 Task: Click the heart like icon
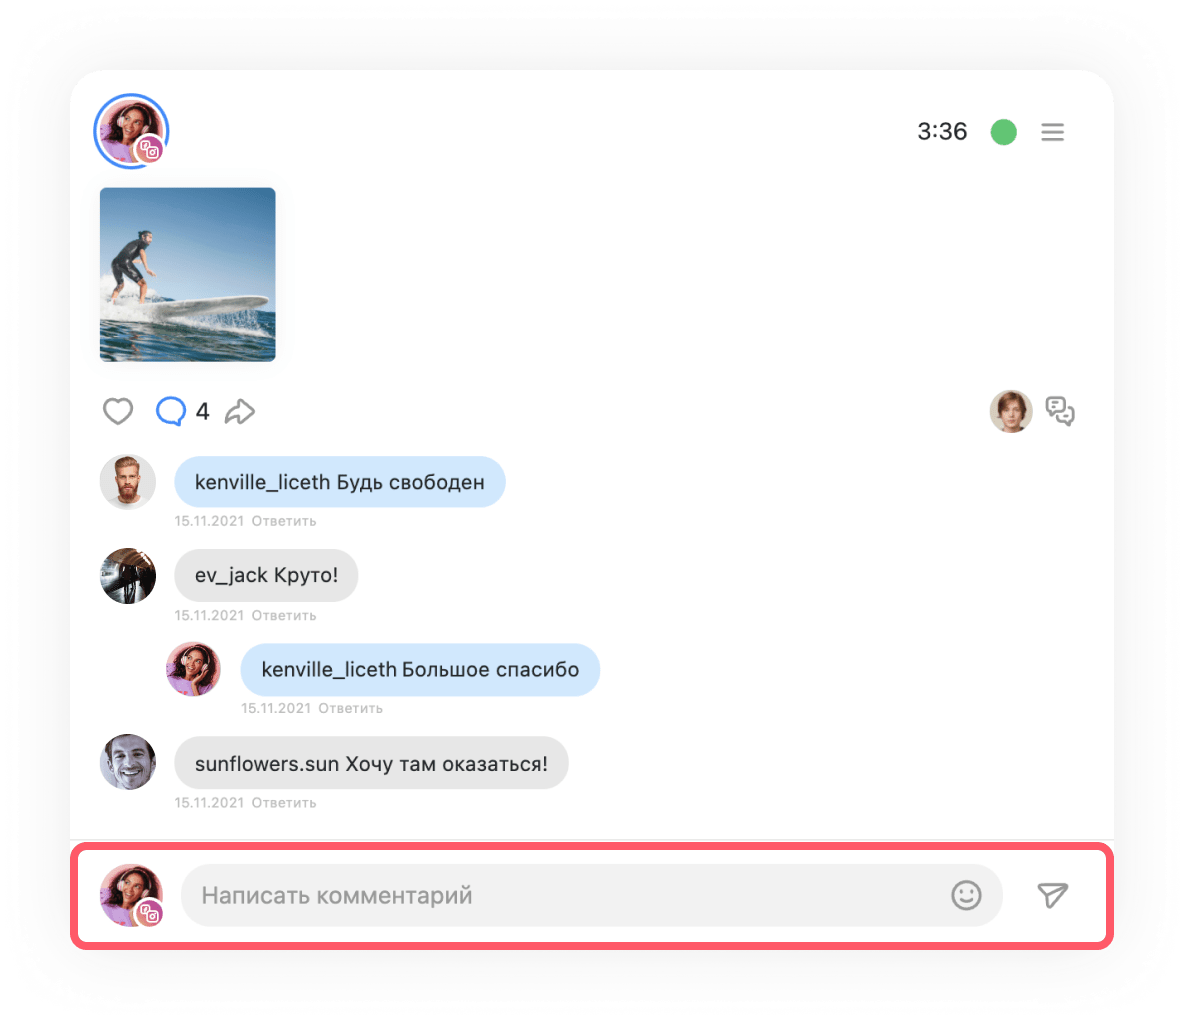click(x=118, y=411)
